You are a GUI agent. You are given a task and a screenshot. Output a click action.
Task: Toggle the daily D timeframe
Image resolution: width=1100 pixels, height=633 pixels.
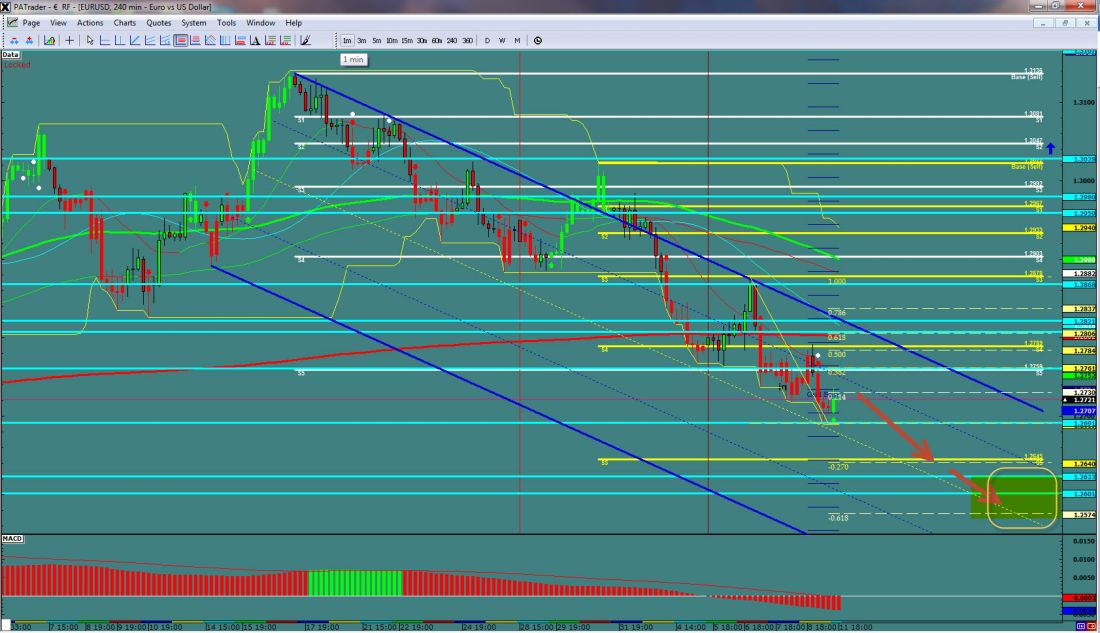(487, 41)
